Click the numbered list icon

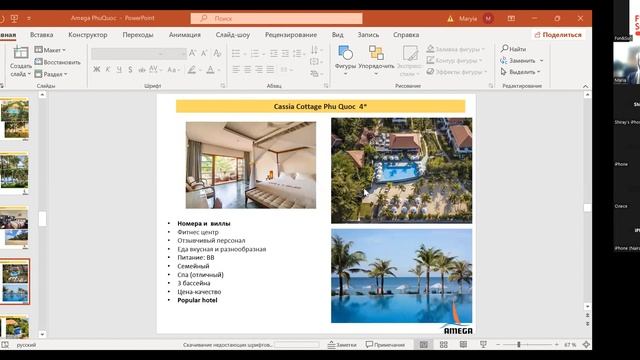point(255,53)
